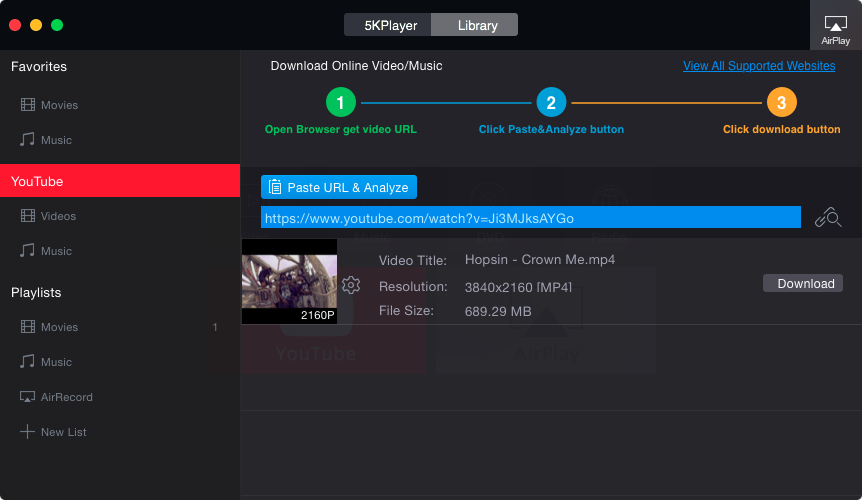Minimize window with yellow button

tap(36, 25)
